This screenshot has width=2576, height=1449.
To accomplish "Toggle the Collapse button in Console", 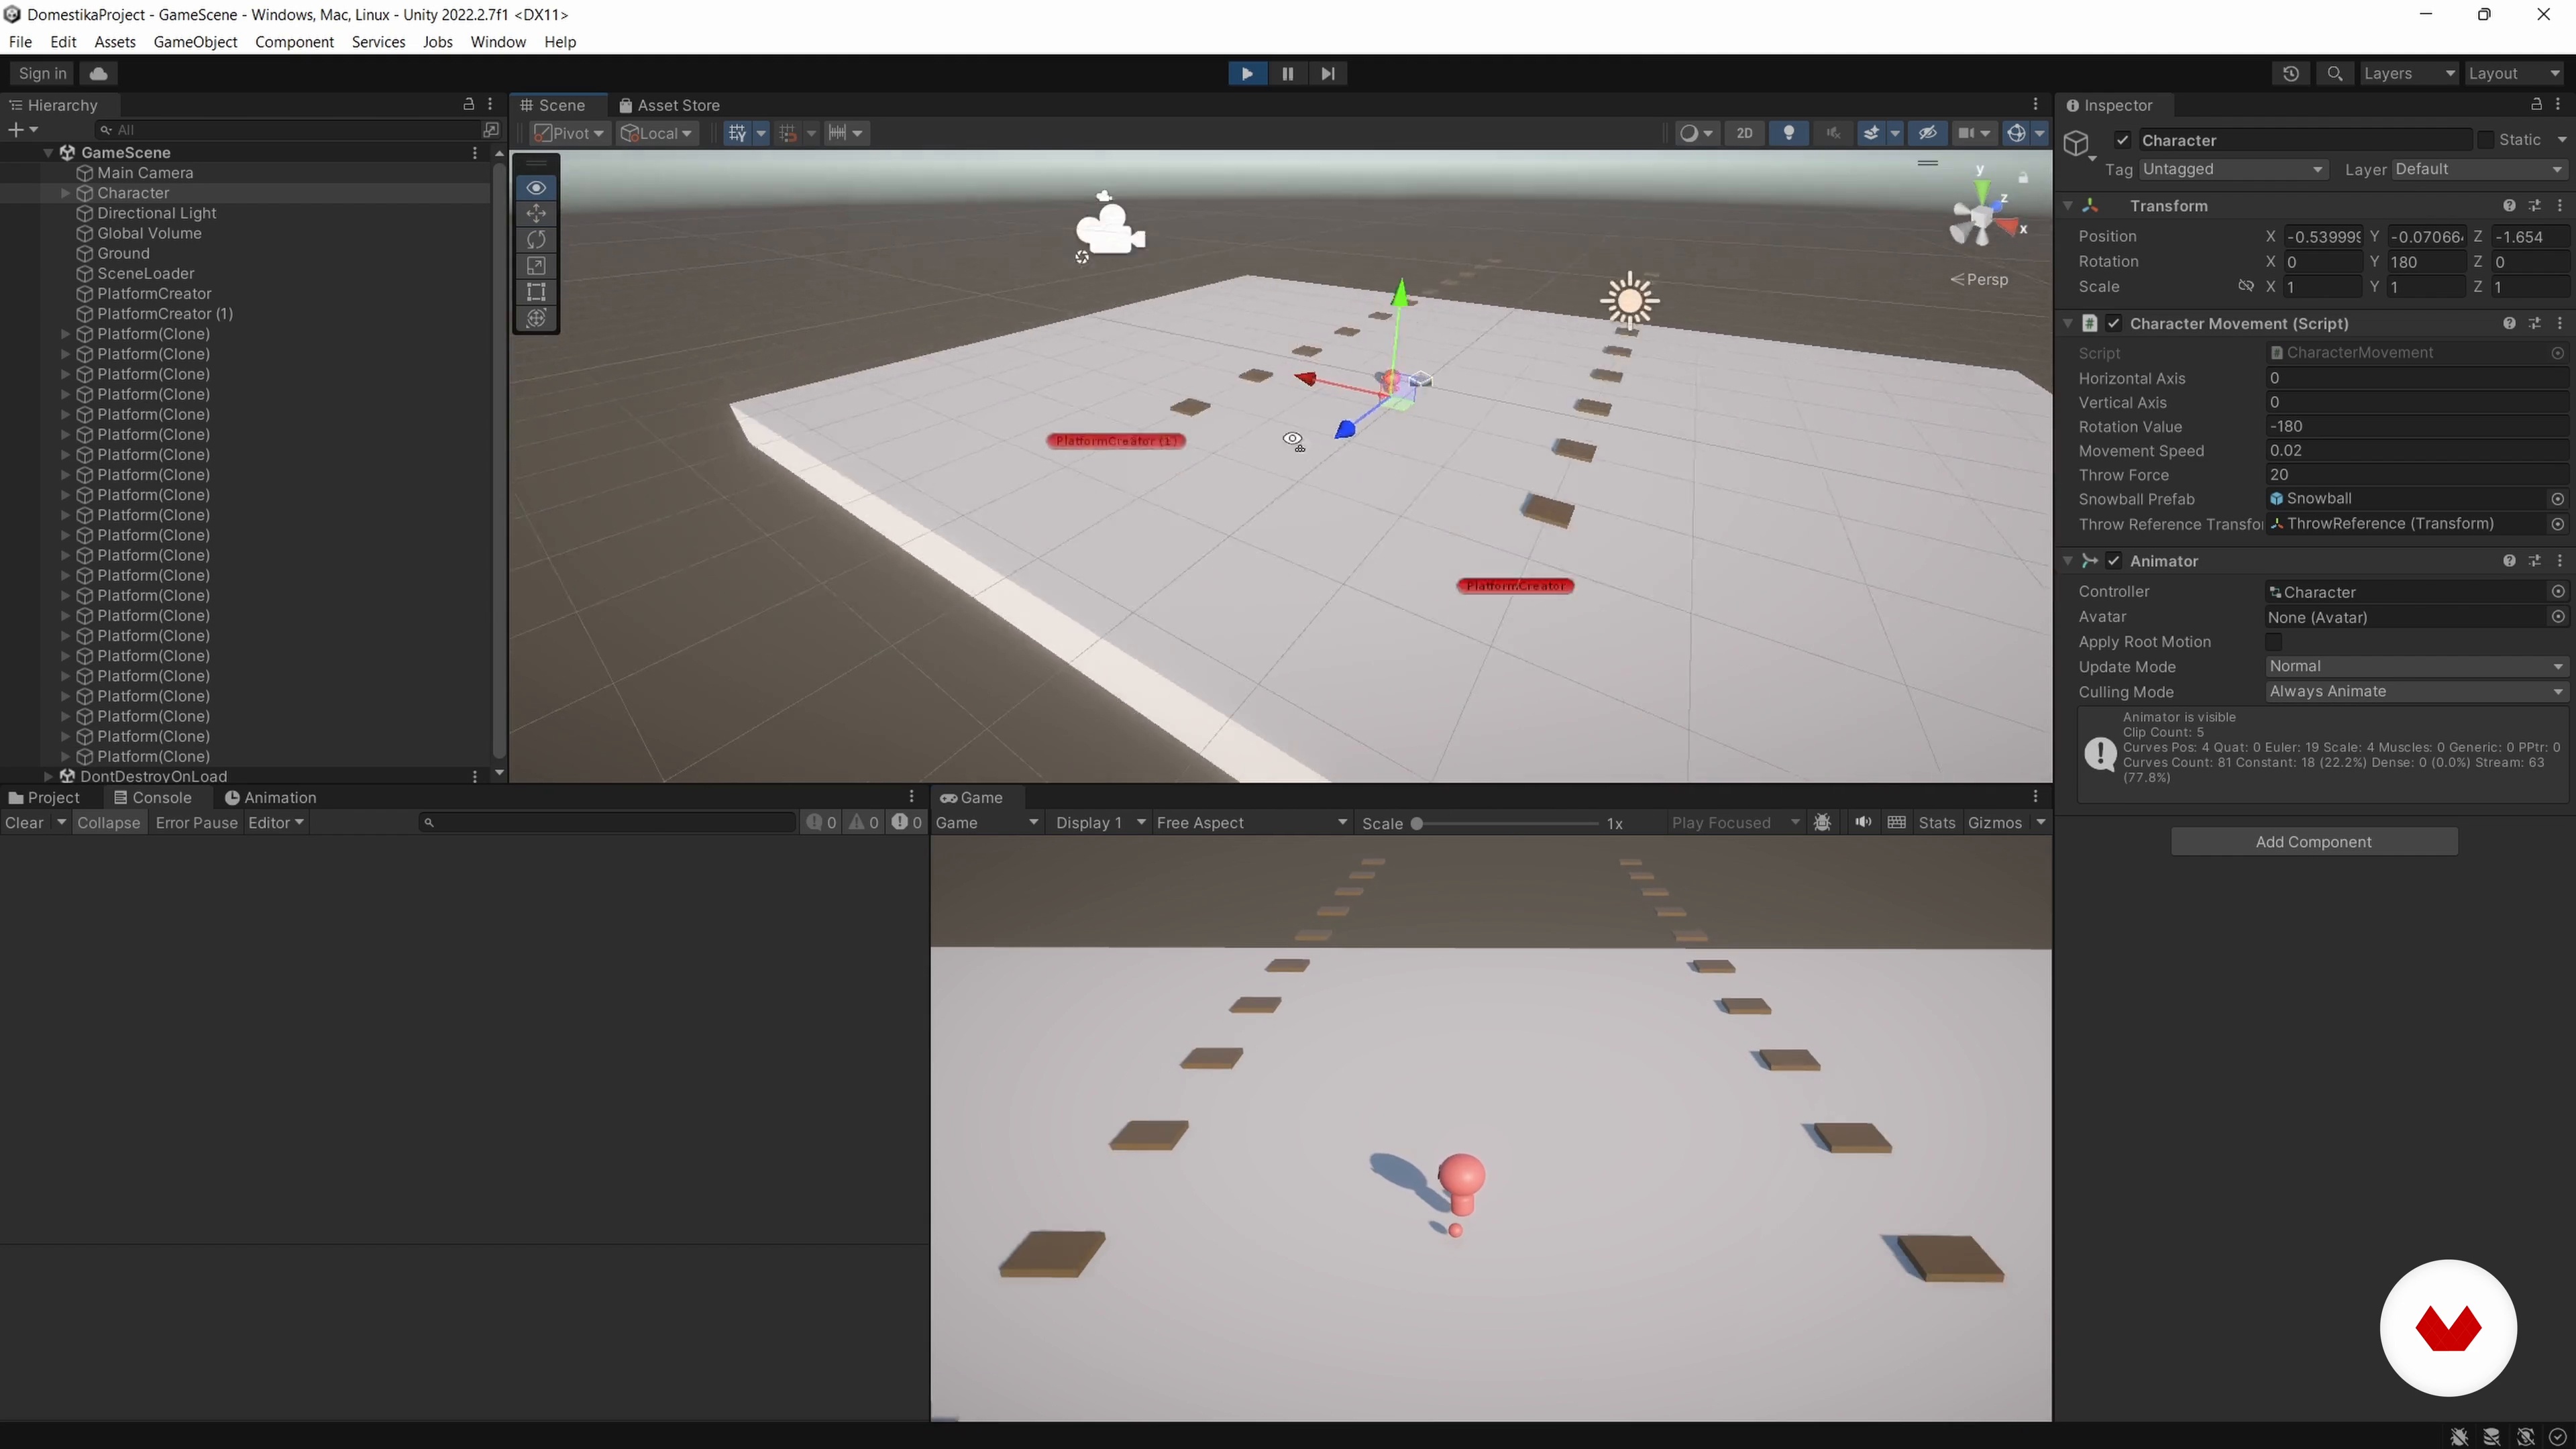I will pyautogui.click(x=108, y=822).
